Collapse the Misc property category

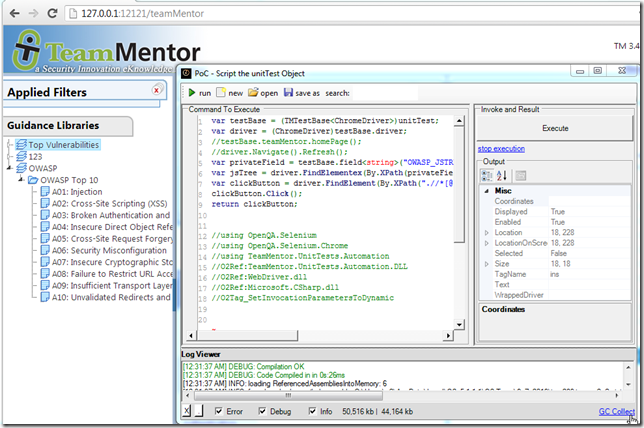coord(486,190)
